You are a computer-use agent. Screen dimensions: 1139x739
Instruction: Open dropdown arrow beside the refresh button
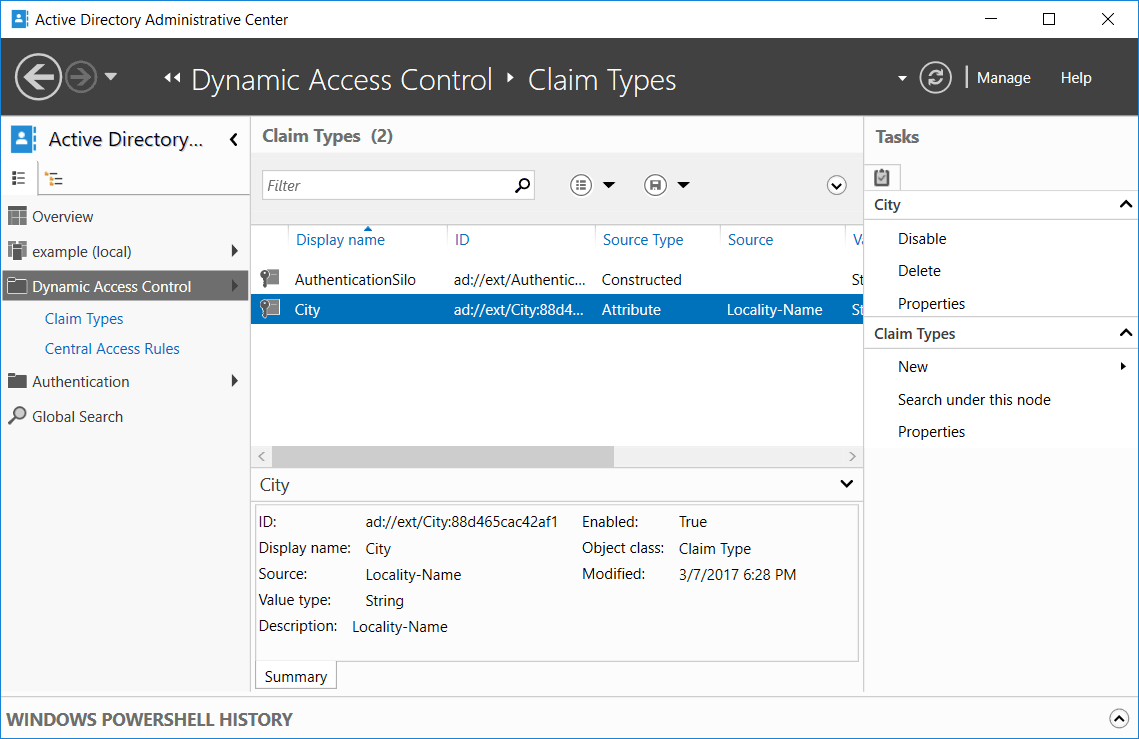pos(902,78)
